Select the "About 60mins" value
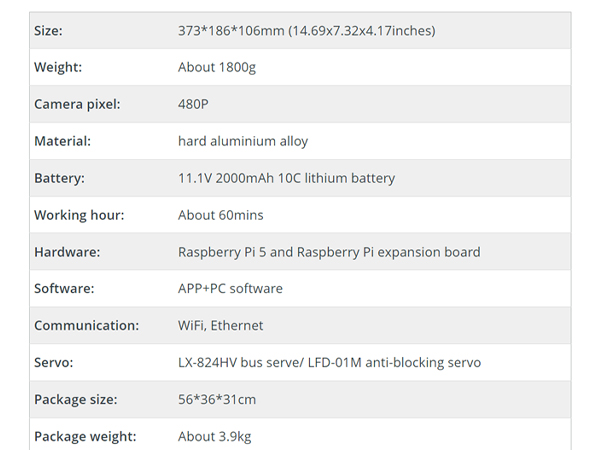600x450 pixels. 220,215
